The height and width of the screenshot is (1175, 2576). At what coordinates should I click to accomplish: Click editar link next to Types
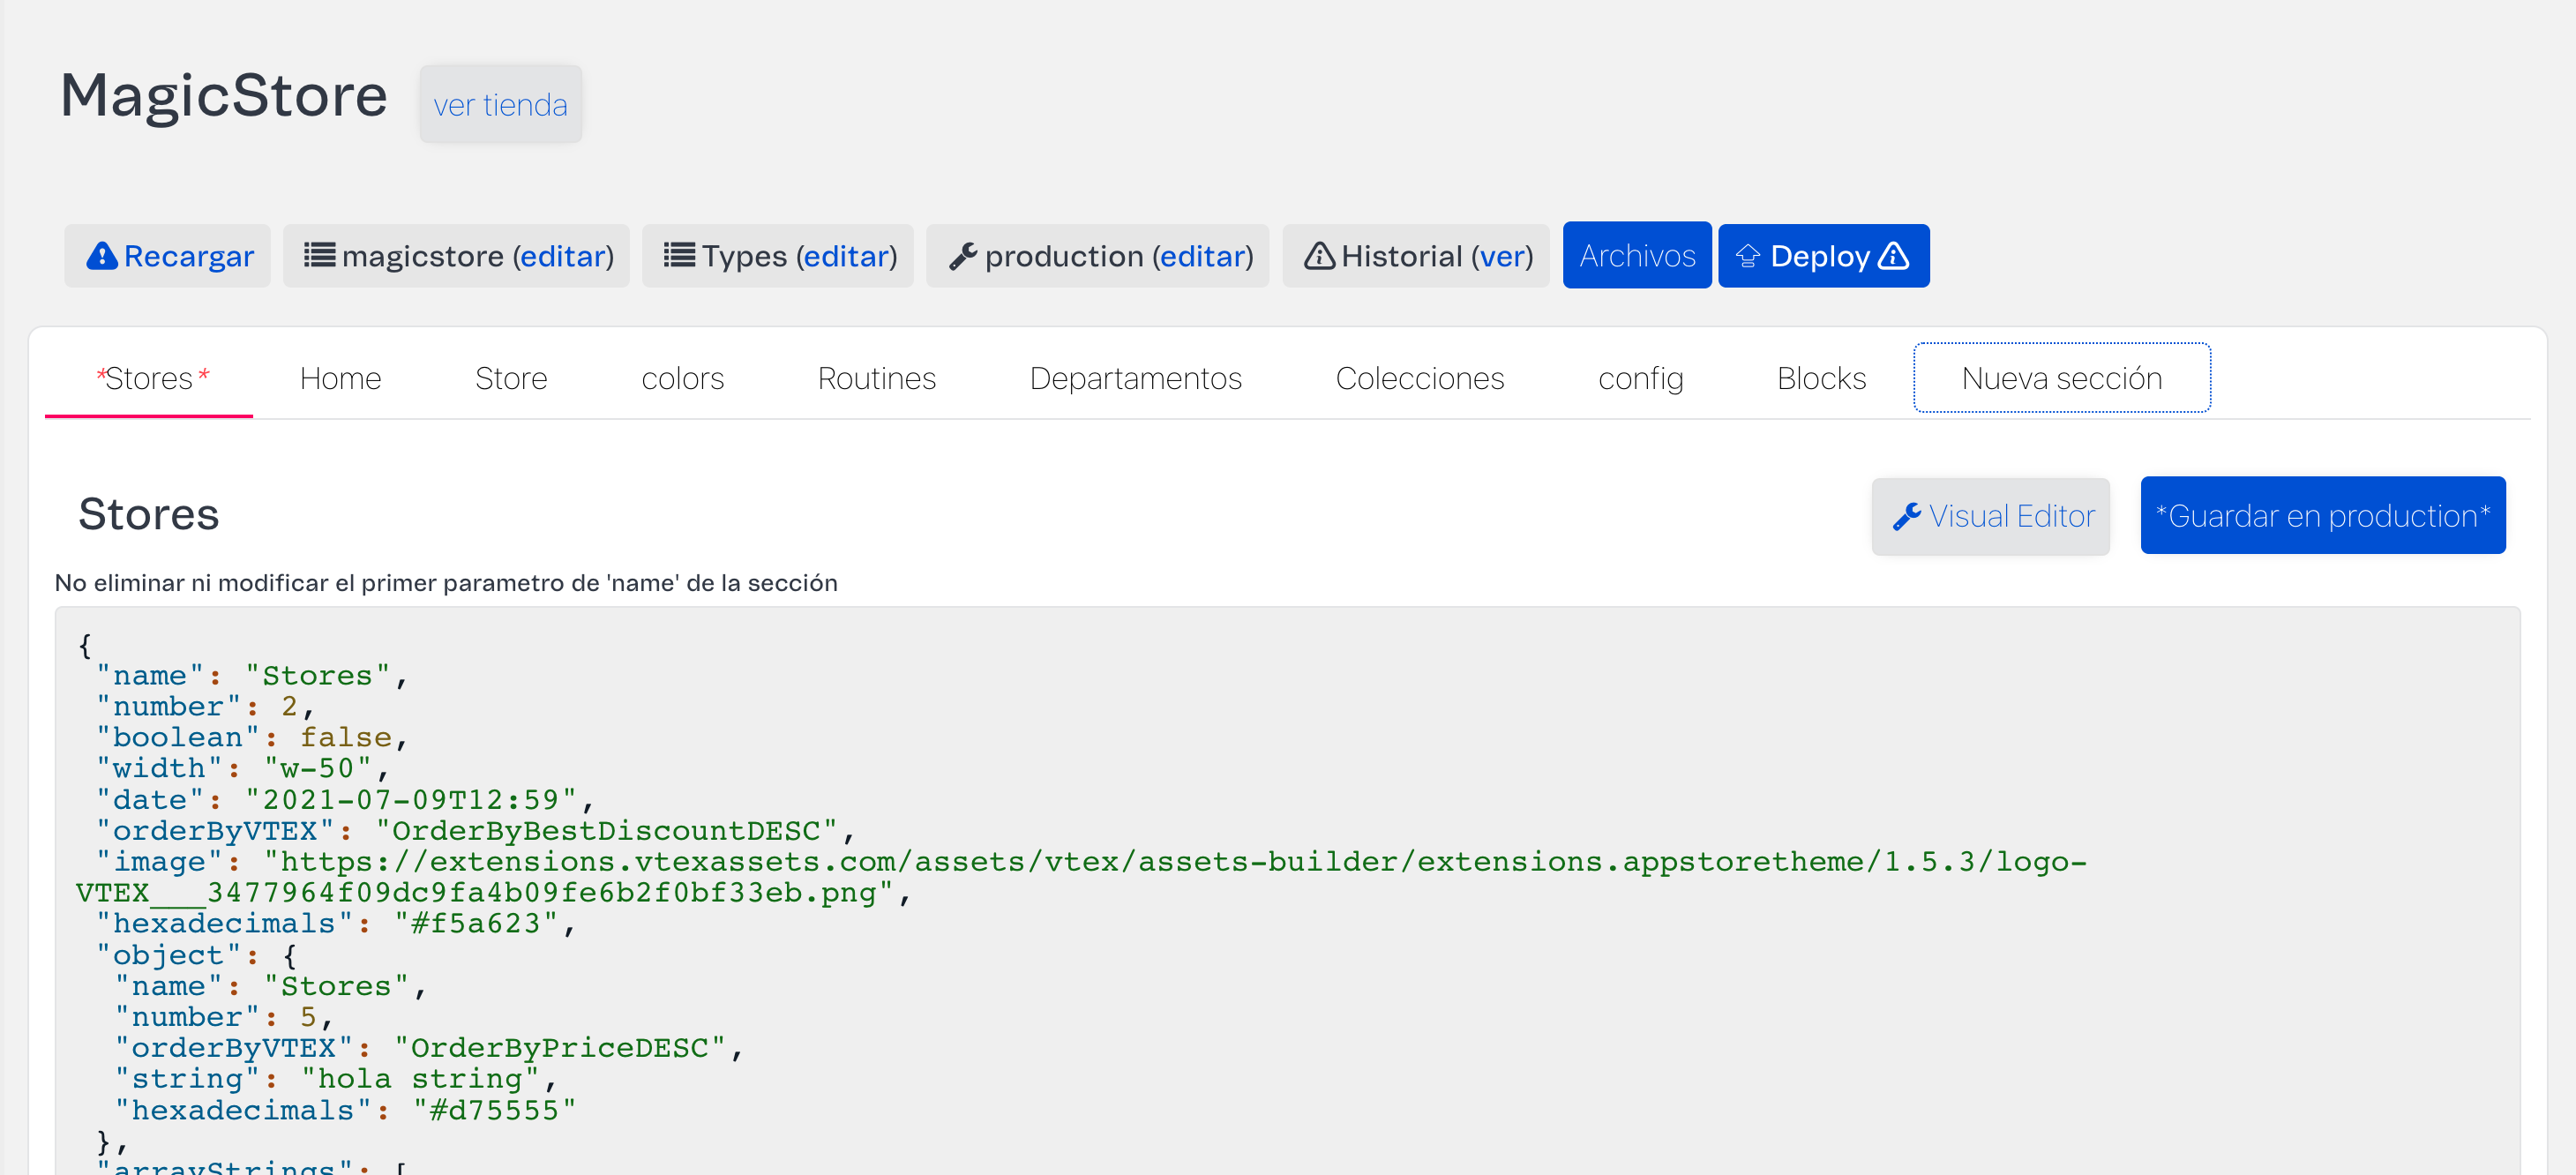(846, 256)
